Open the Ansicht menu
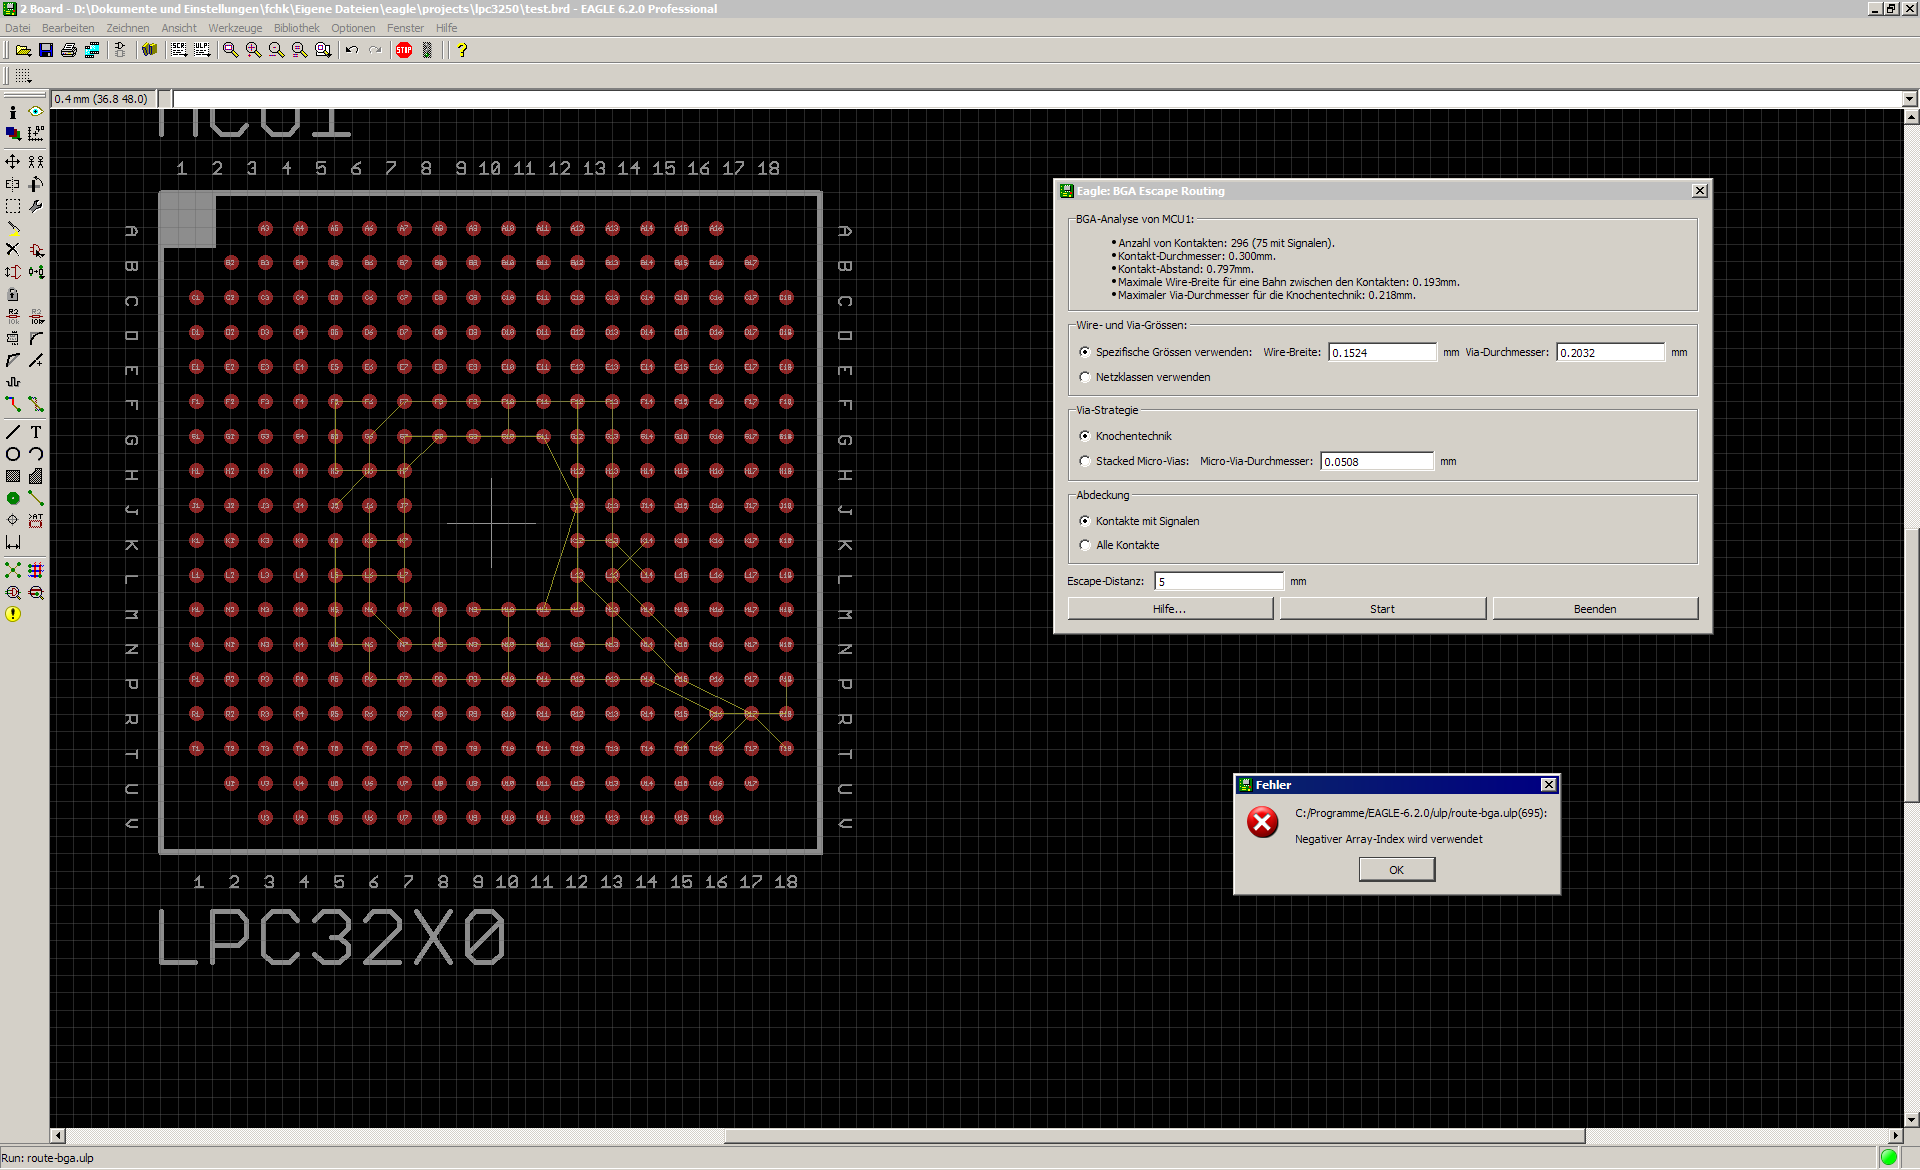This screenshot has width=1920, height=1170. 179,28
